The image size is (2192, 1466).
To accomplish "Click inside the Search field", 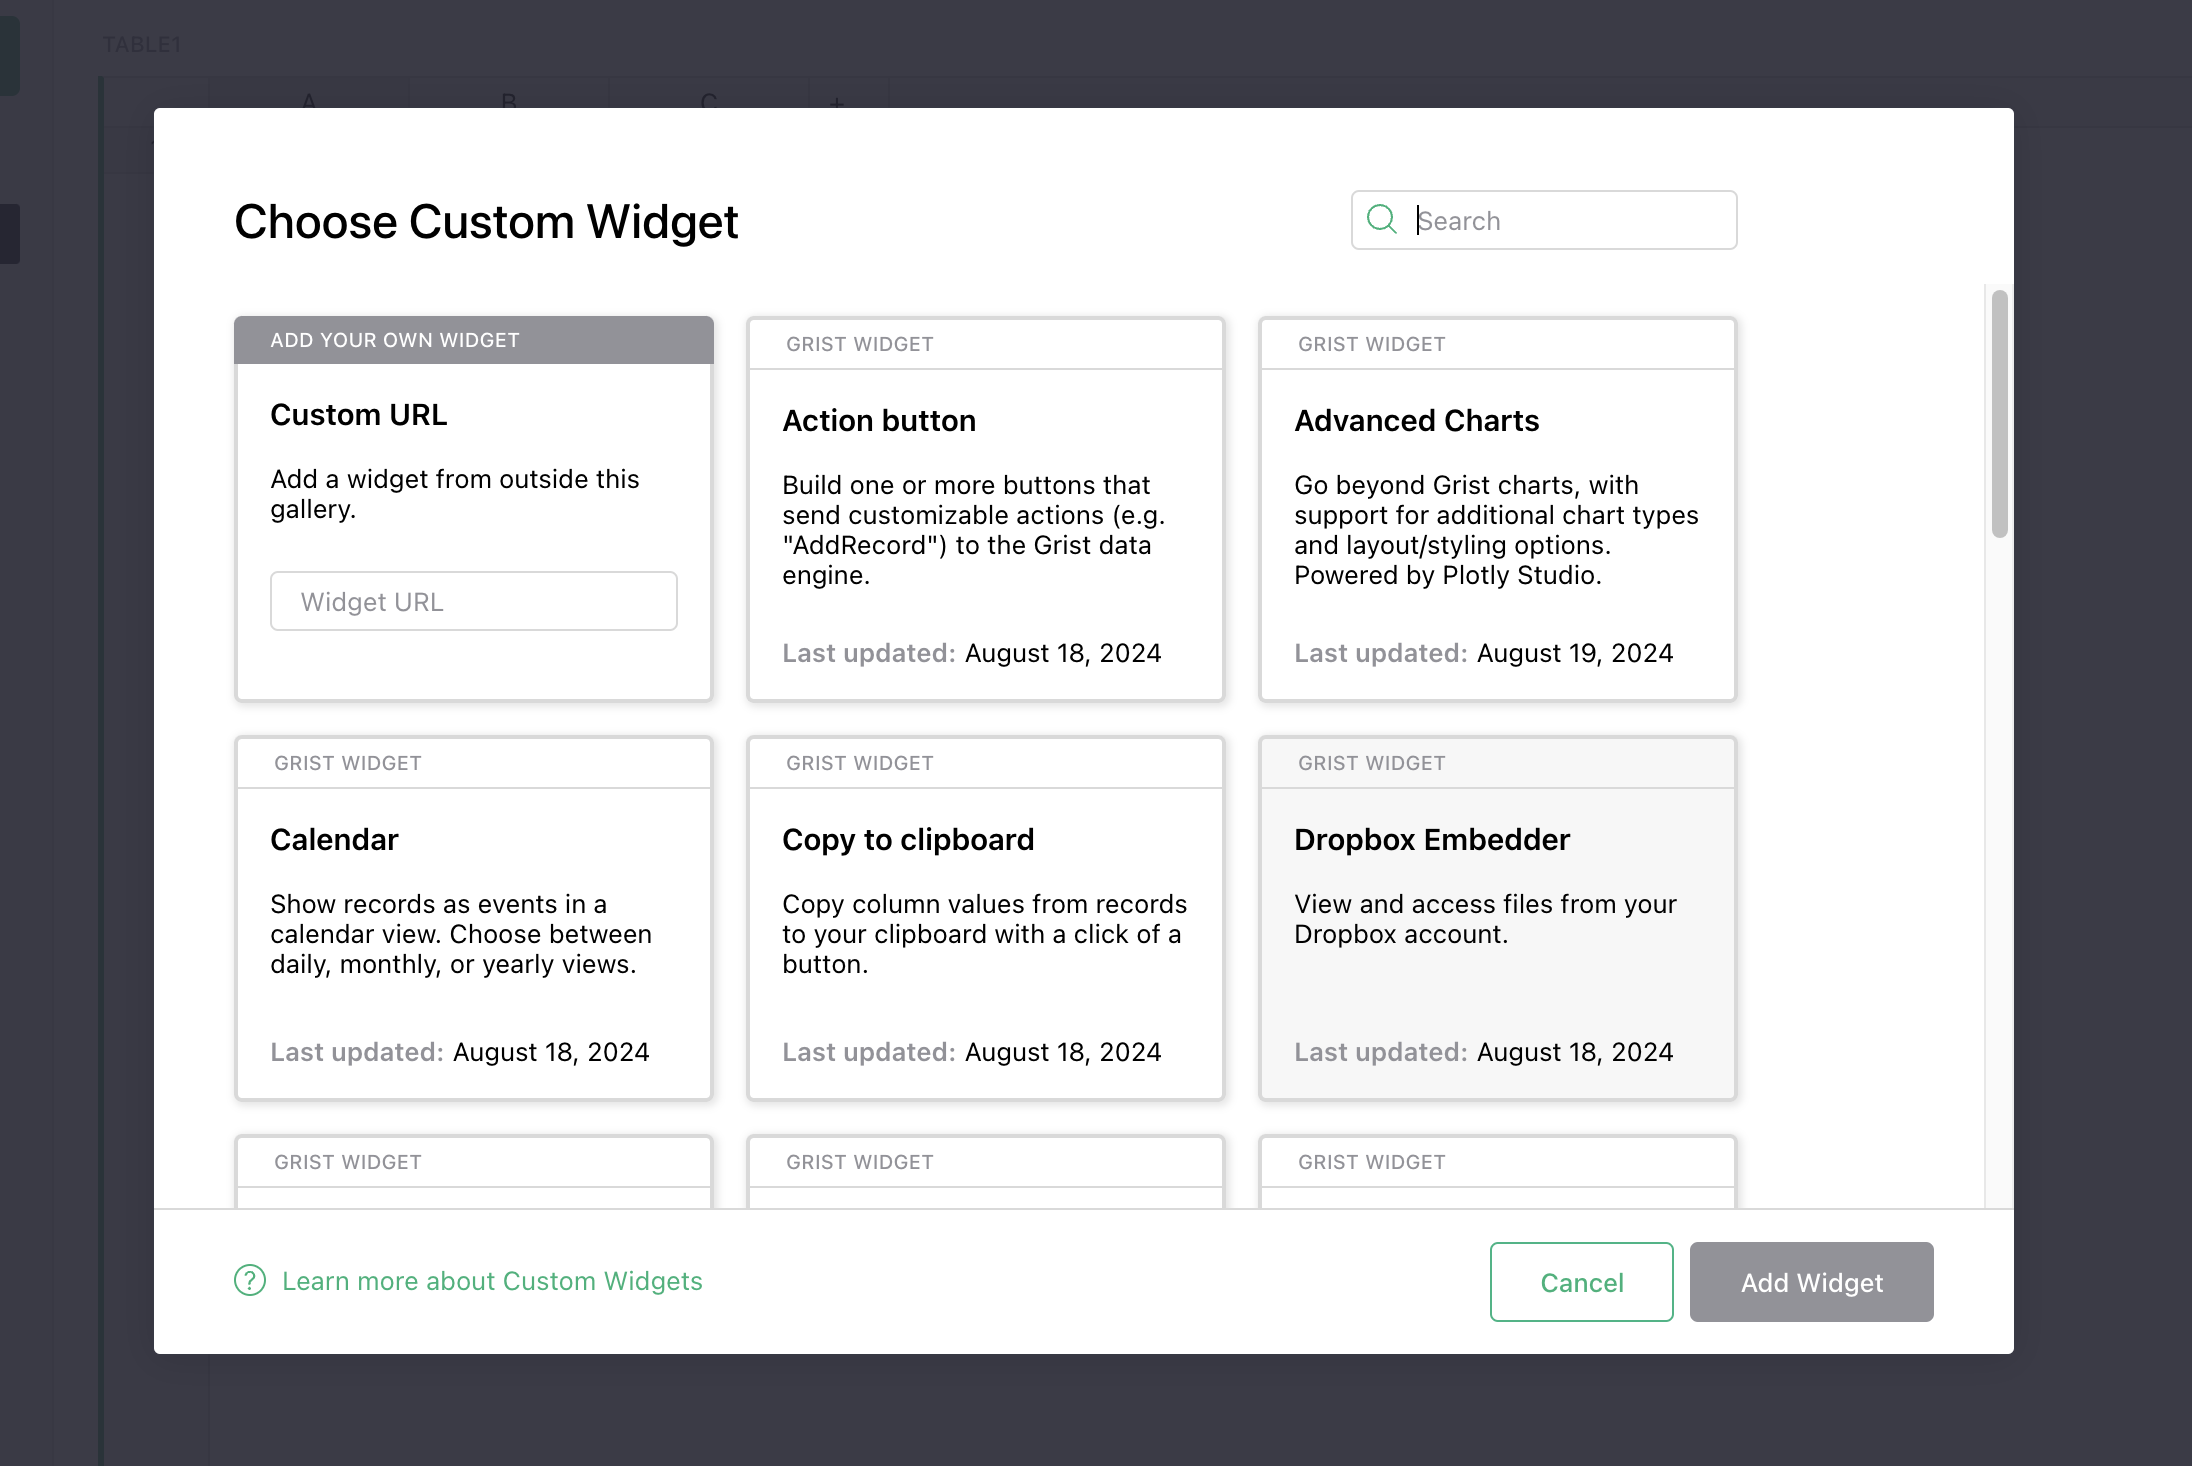I will tap(1560, 220).
